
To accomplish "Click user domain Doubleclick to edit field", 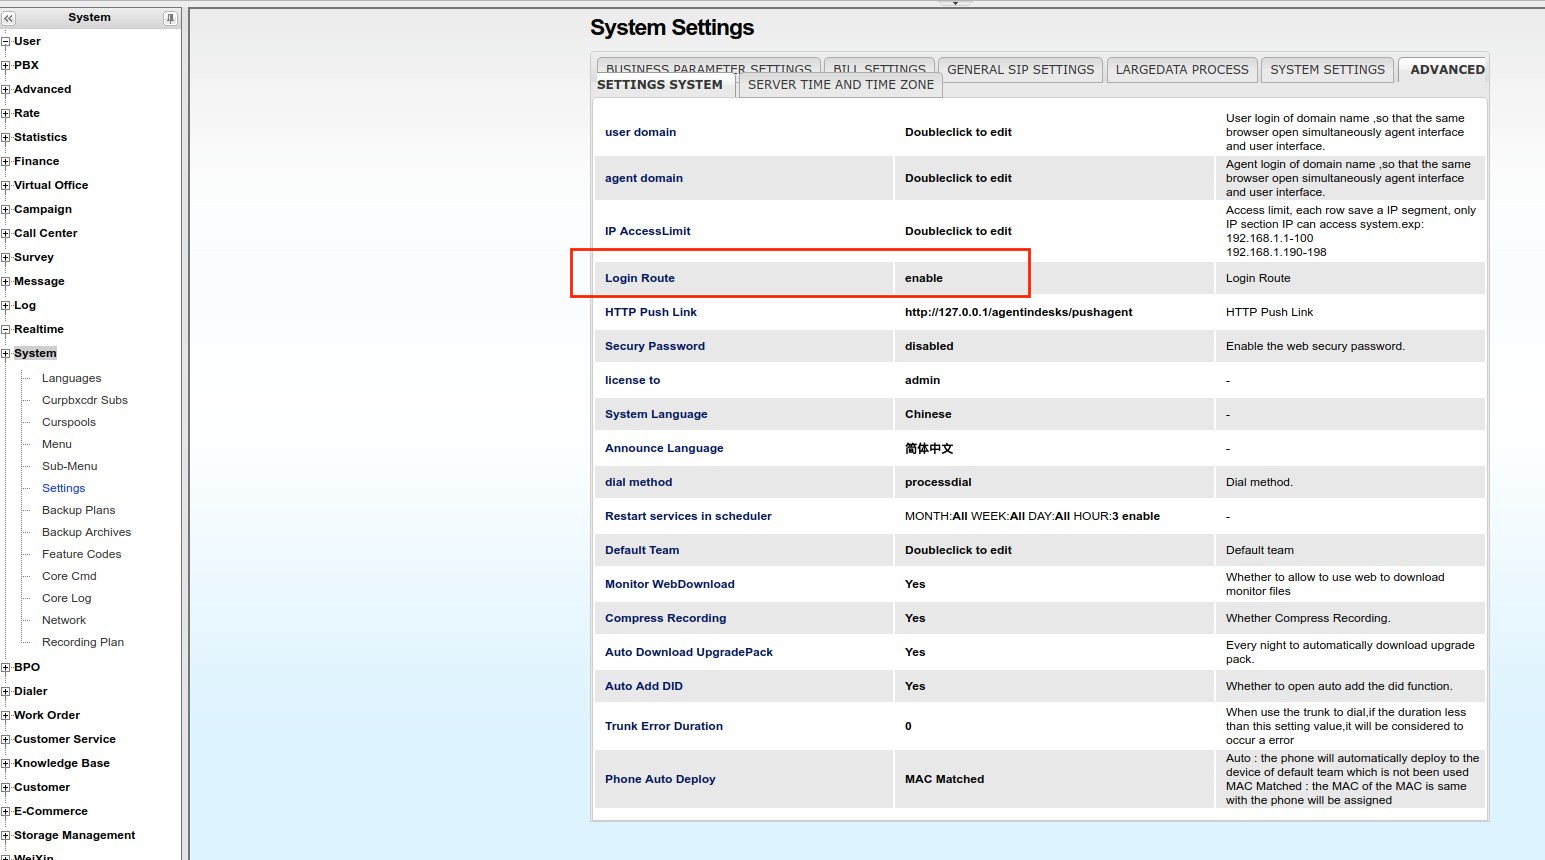I will click(958, 132).
